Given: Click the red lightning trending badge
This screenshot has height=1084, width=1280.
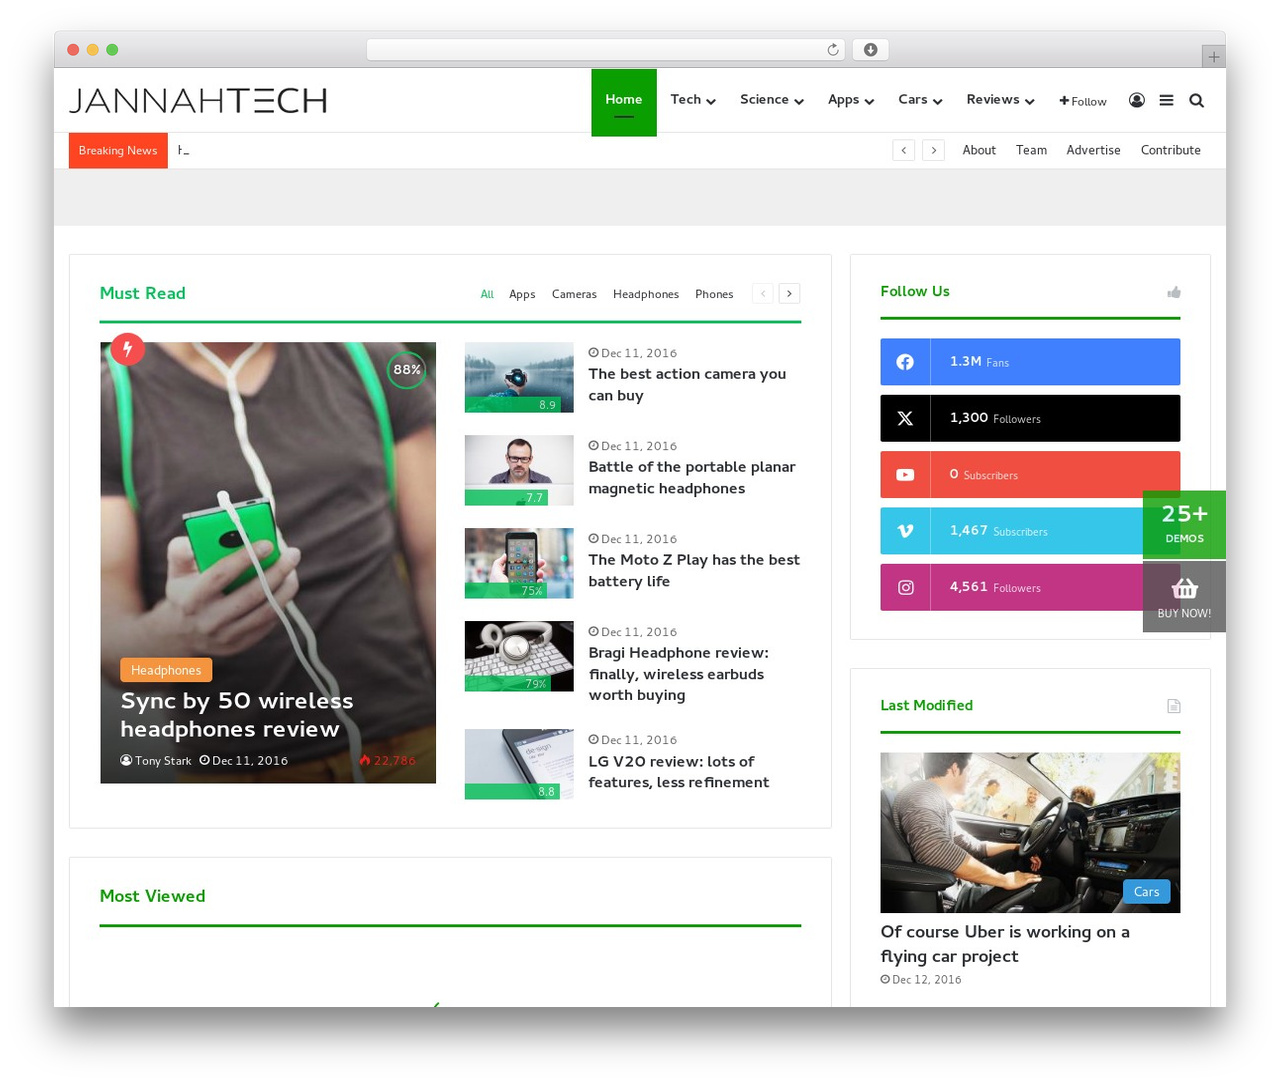Looking at the screenshot, I should click(x=127, y=349).
